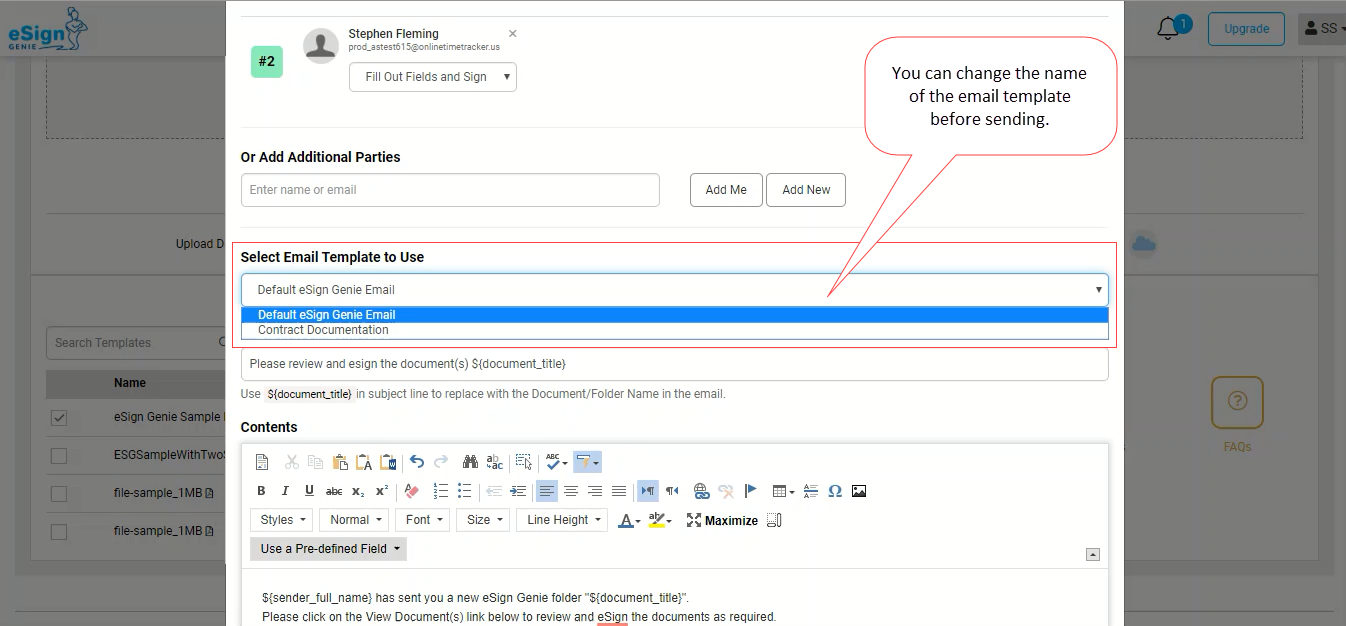The height and width of the screenshot is (626, 1346).
Task: Click the Upgrade button
Action: tap(1246, 29)
